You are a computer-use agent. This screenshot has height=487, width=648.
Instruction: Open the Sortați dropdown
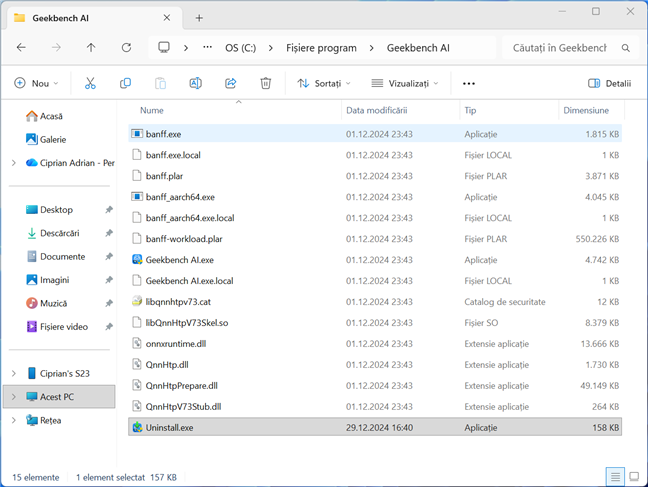coord(324,84)
